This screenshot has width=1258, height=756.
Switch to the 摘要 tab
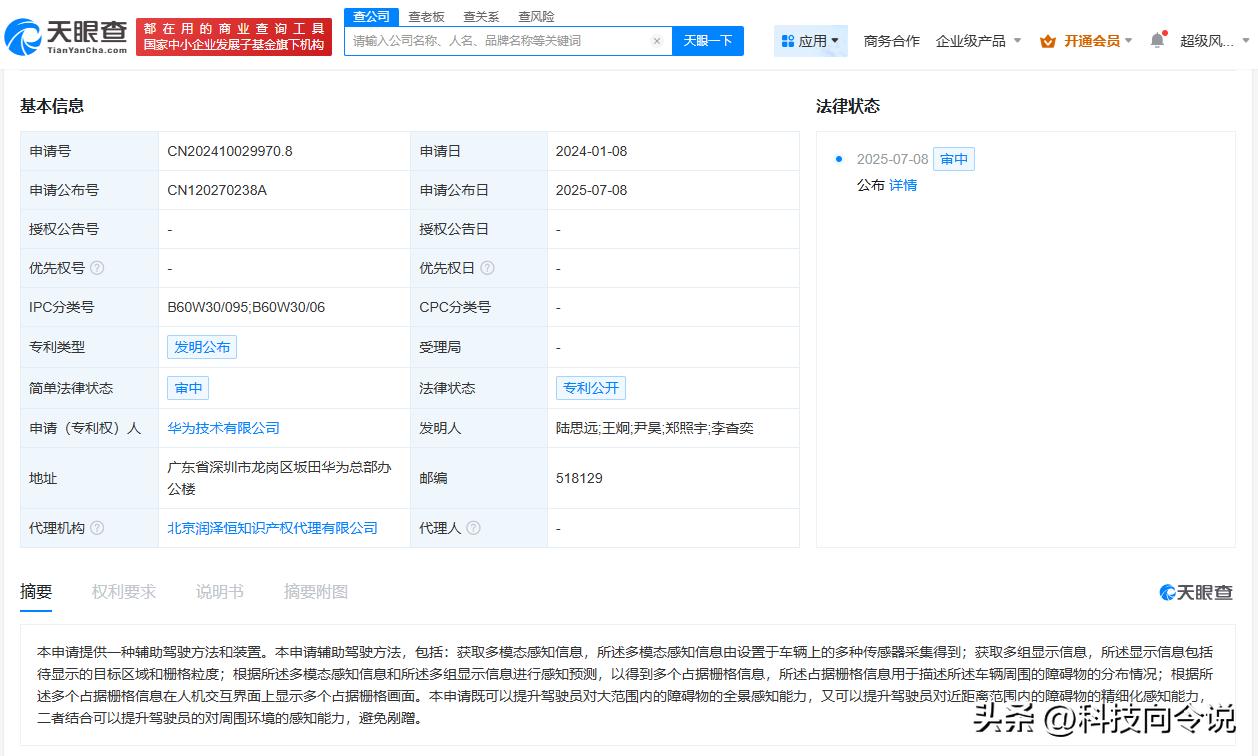(x=36, y=592)
